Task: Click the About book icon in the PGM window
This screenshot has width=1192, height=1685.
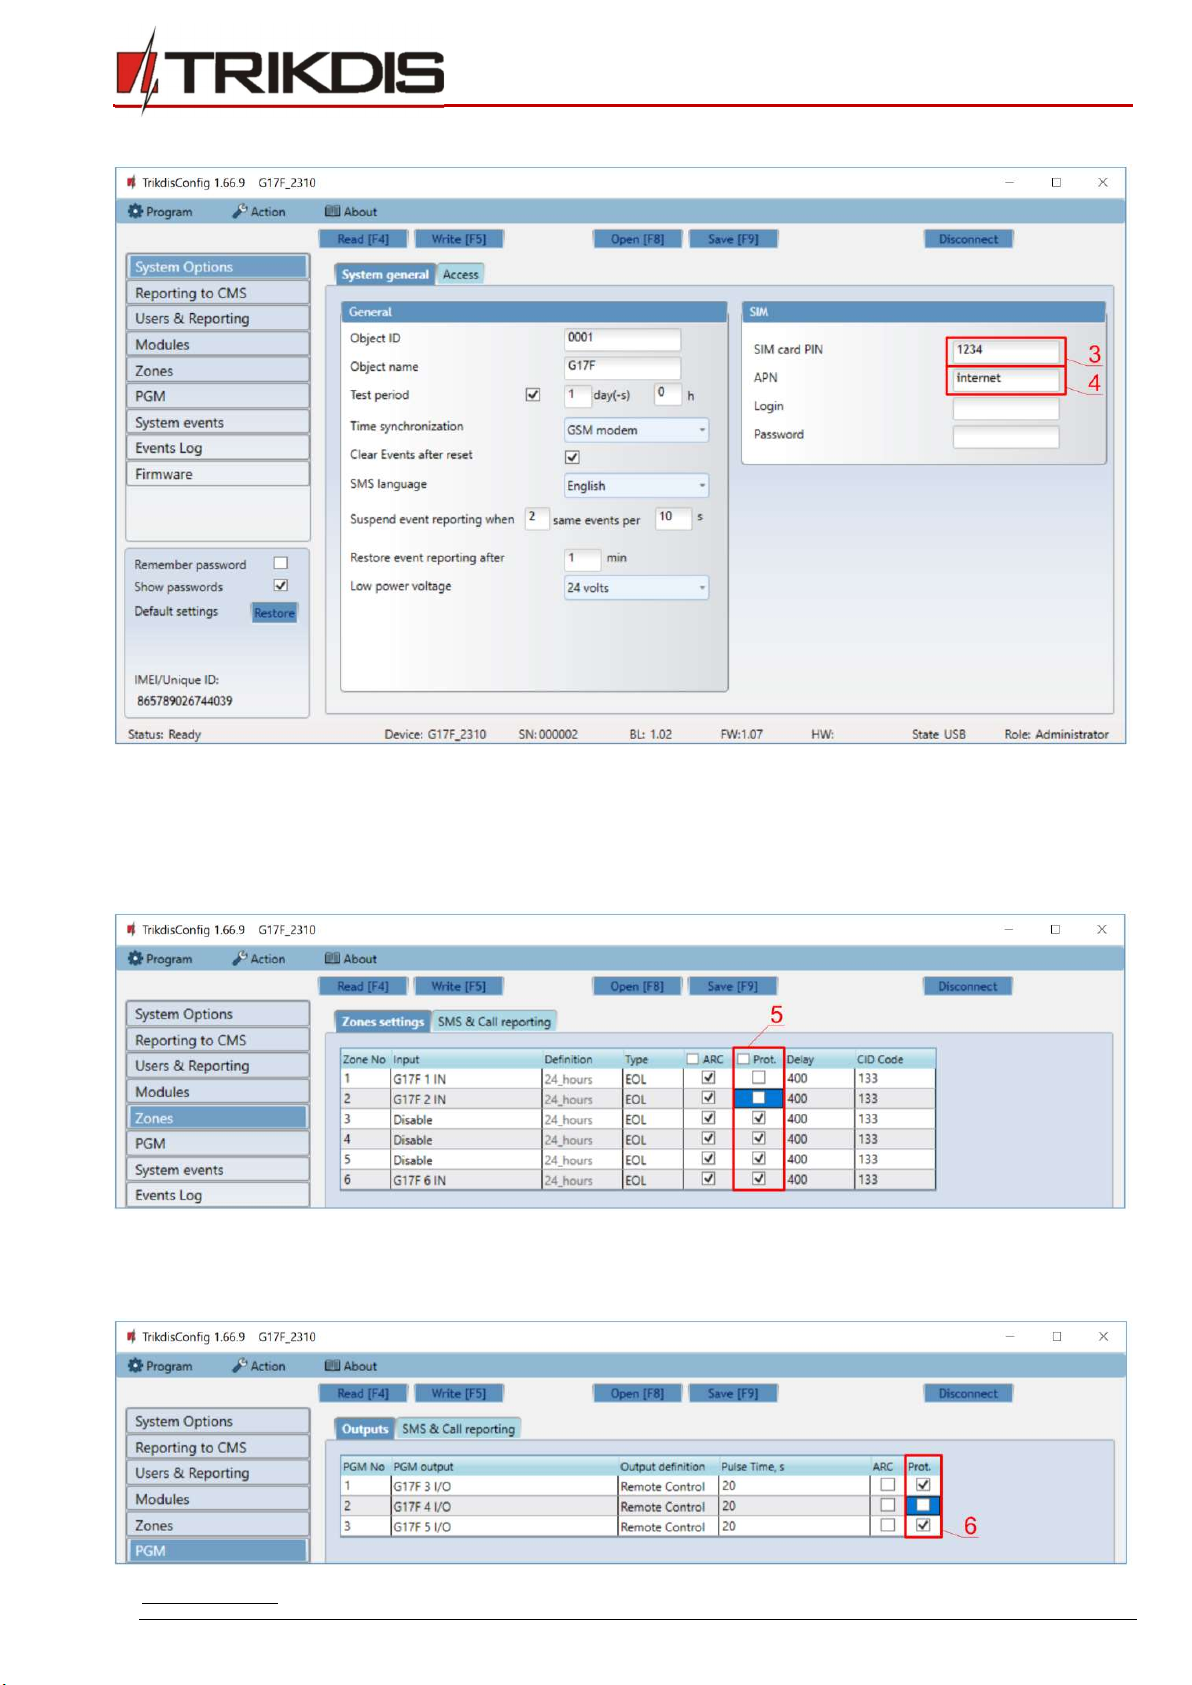Action: point(332,1365)
